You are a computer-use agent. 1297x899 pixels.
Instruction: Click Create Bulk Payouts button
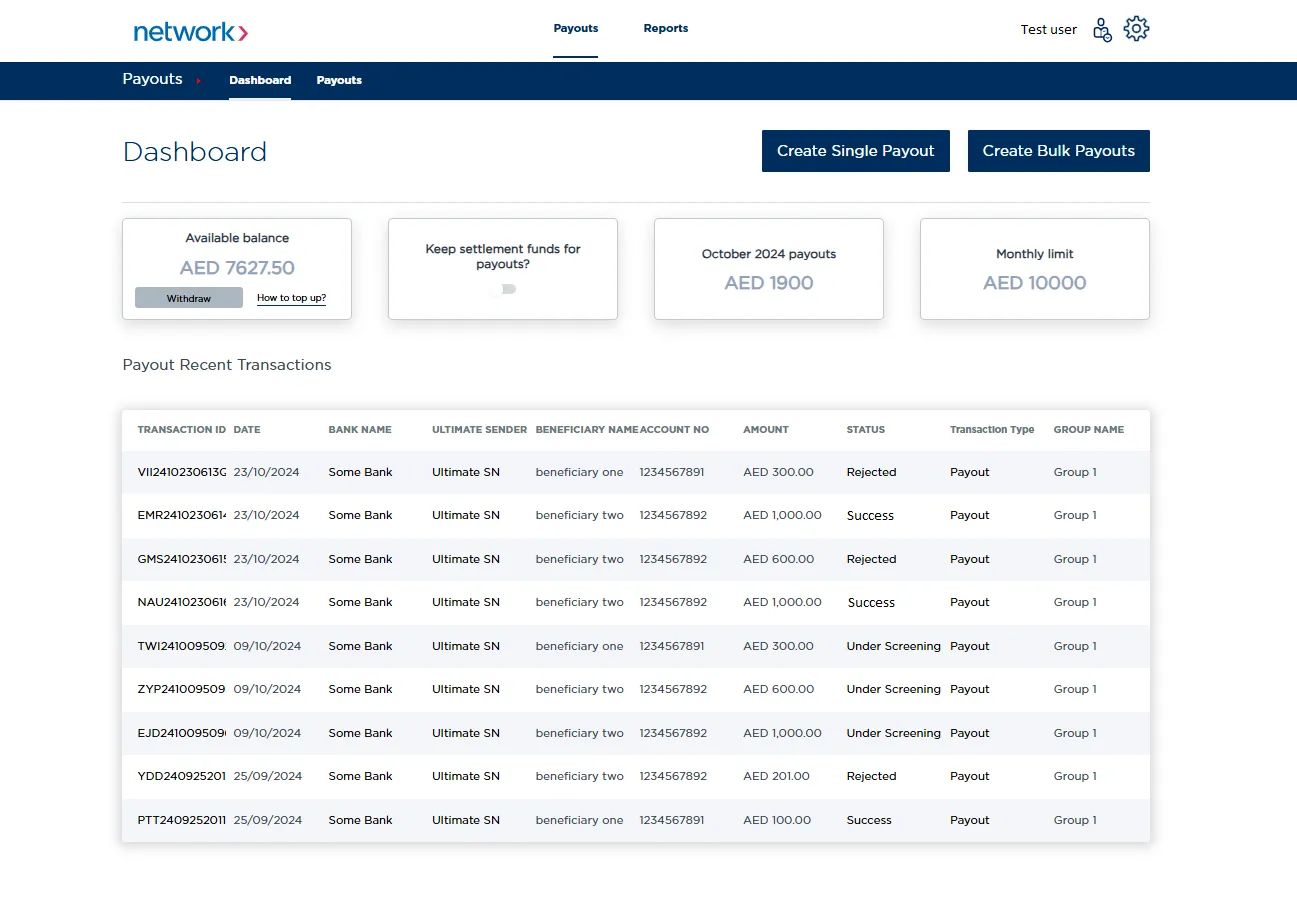(1059, 151)
